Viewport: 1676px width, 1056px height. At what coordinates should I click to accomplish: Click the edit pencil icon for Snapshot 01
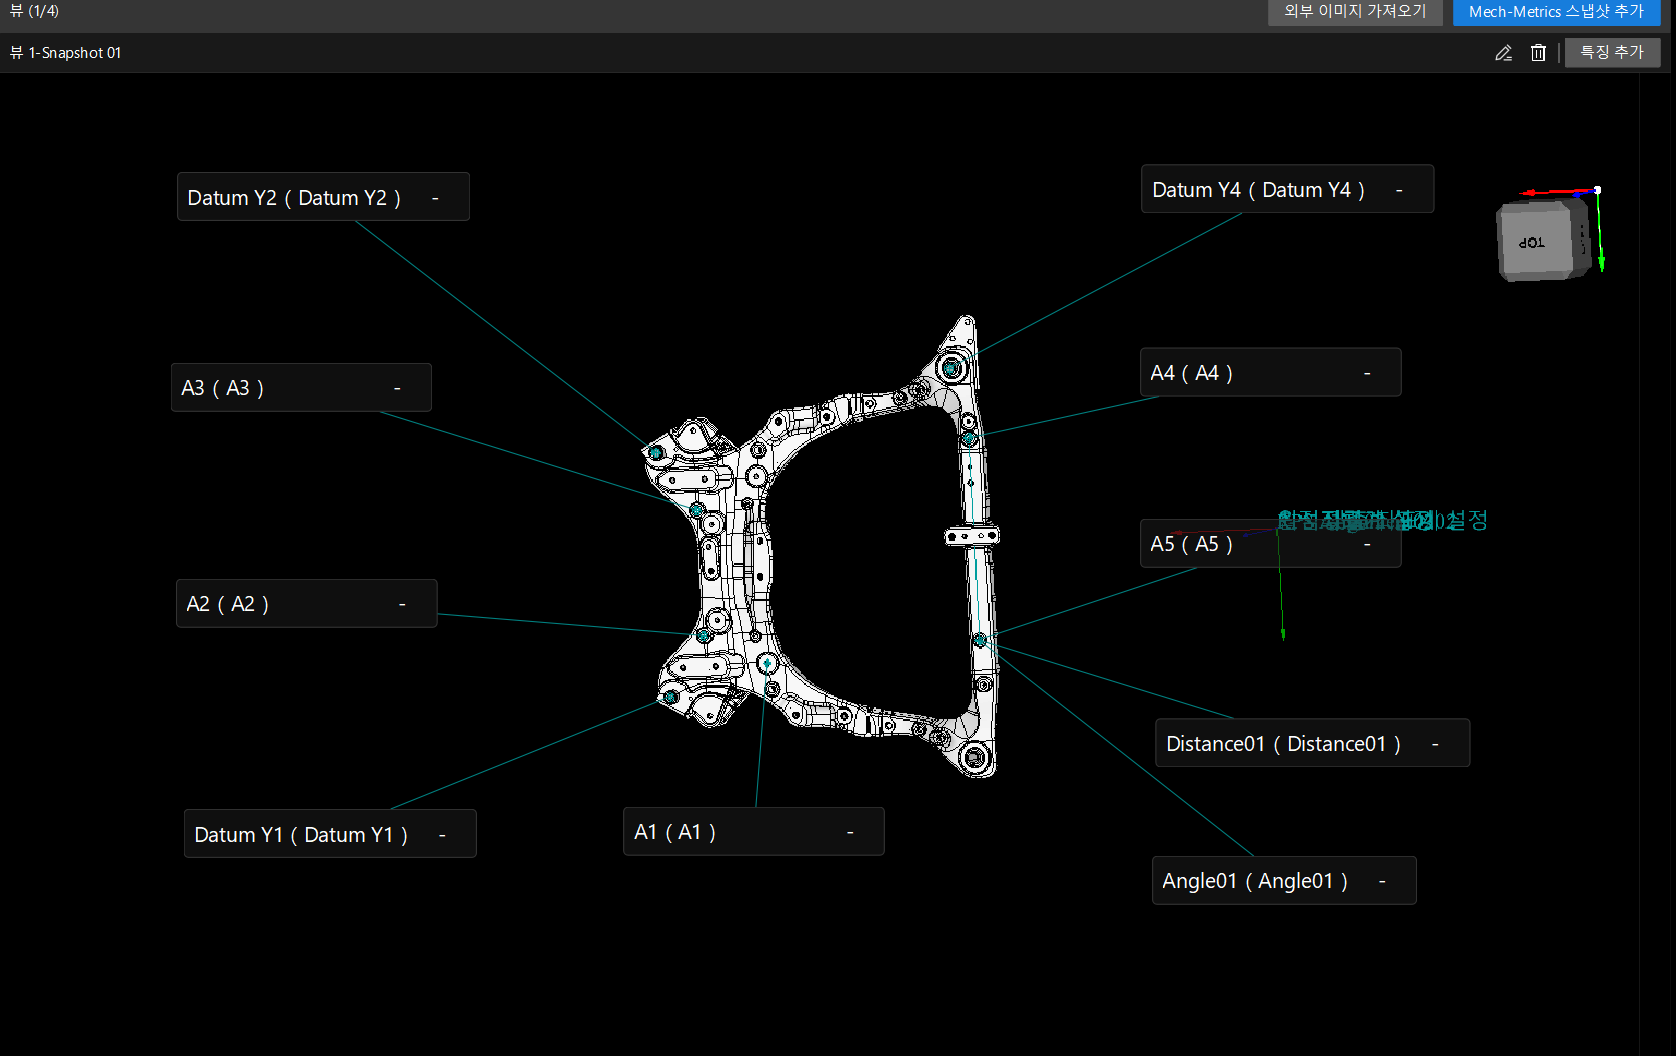[1503, 53]
